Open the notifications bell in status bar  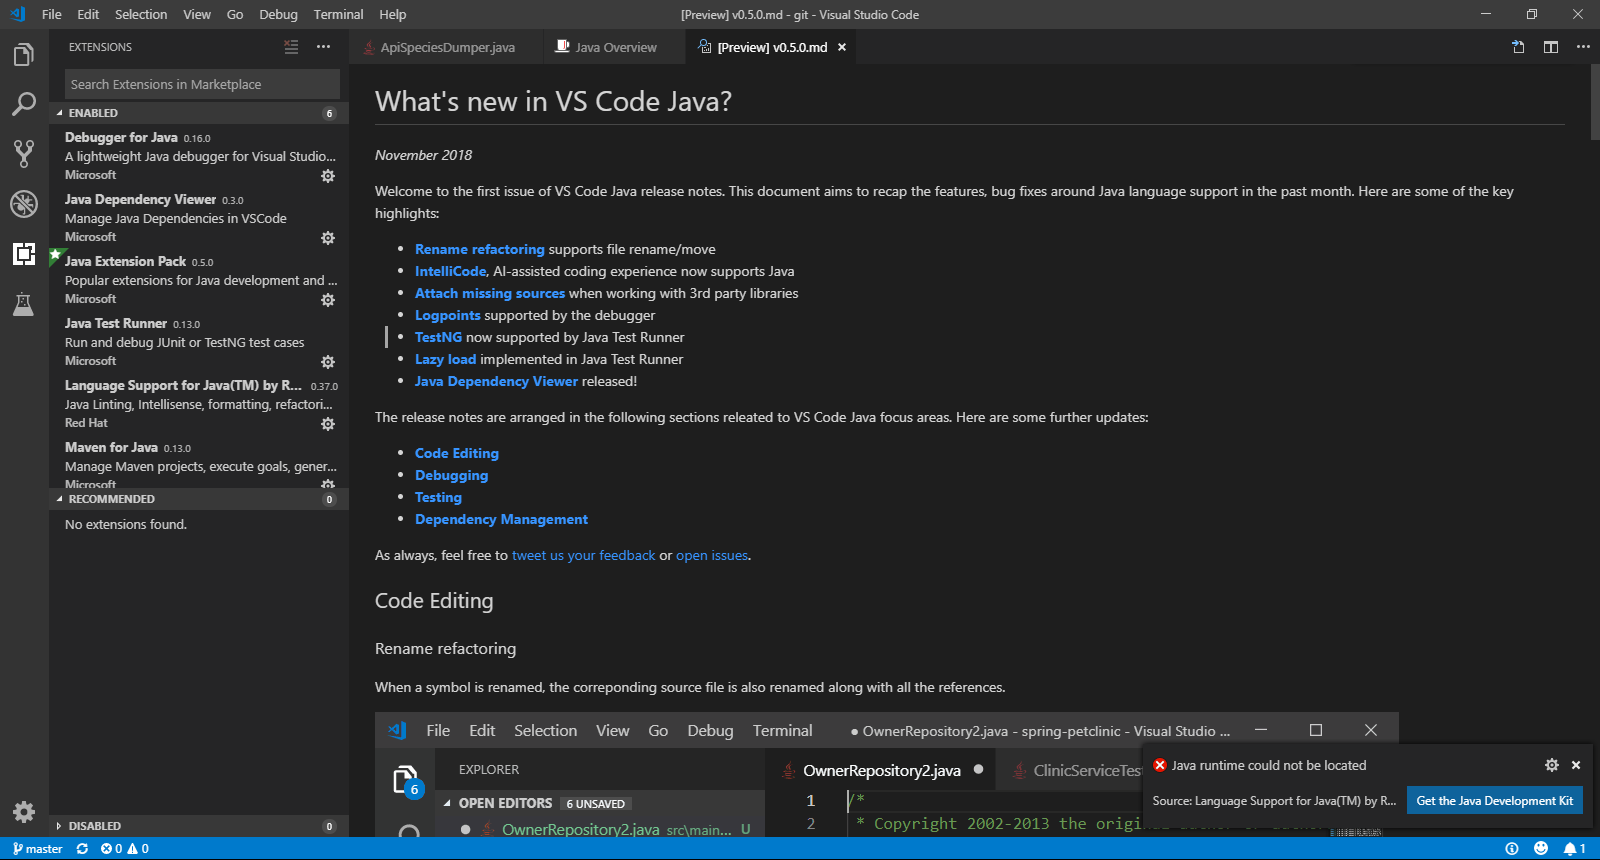point(1575,849)
